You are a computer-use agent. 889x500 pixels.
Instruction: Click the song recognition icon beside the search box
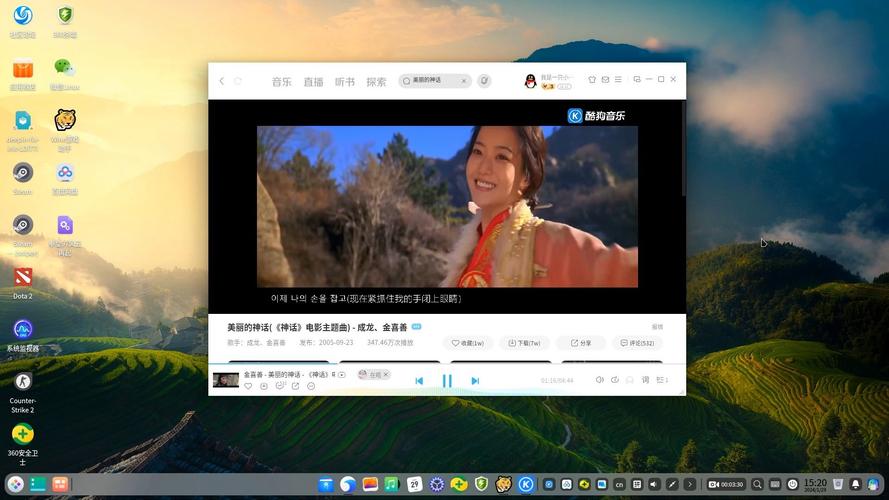pos(484,80)
